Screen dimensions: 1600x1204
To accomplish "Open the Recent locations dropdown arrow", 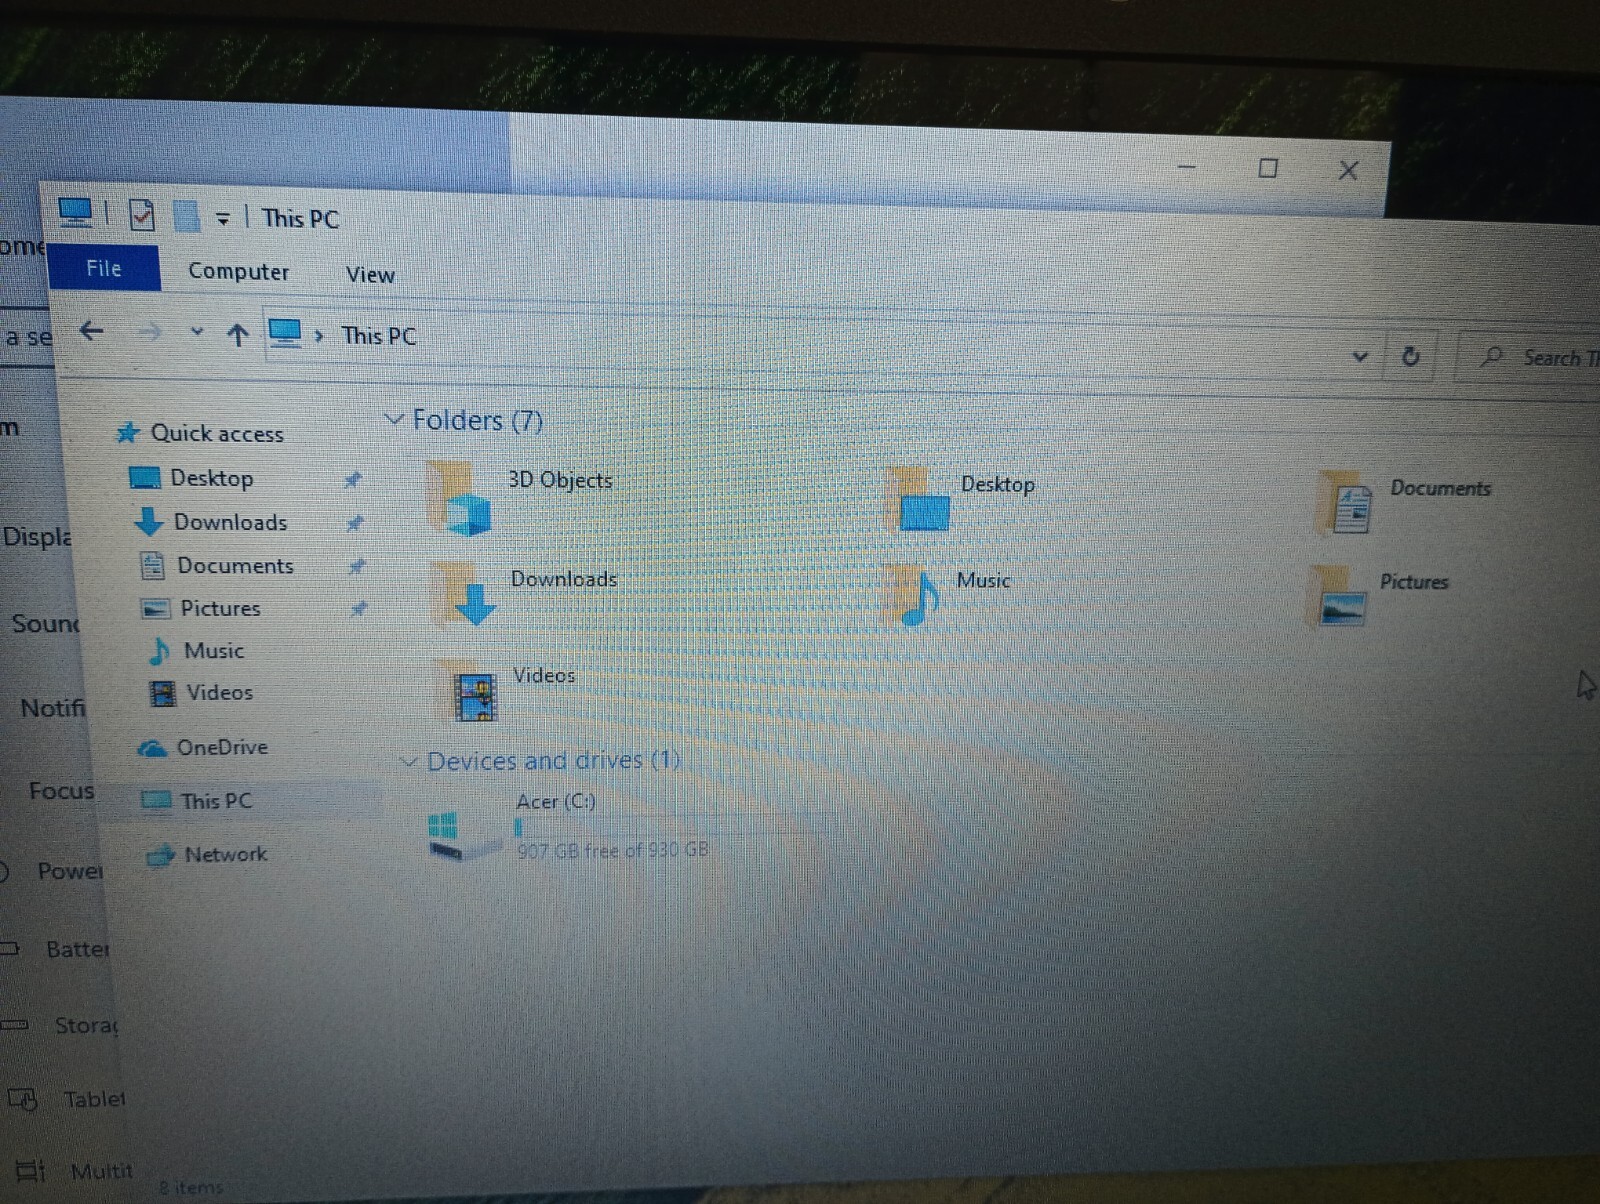I will click(197, 333).
